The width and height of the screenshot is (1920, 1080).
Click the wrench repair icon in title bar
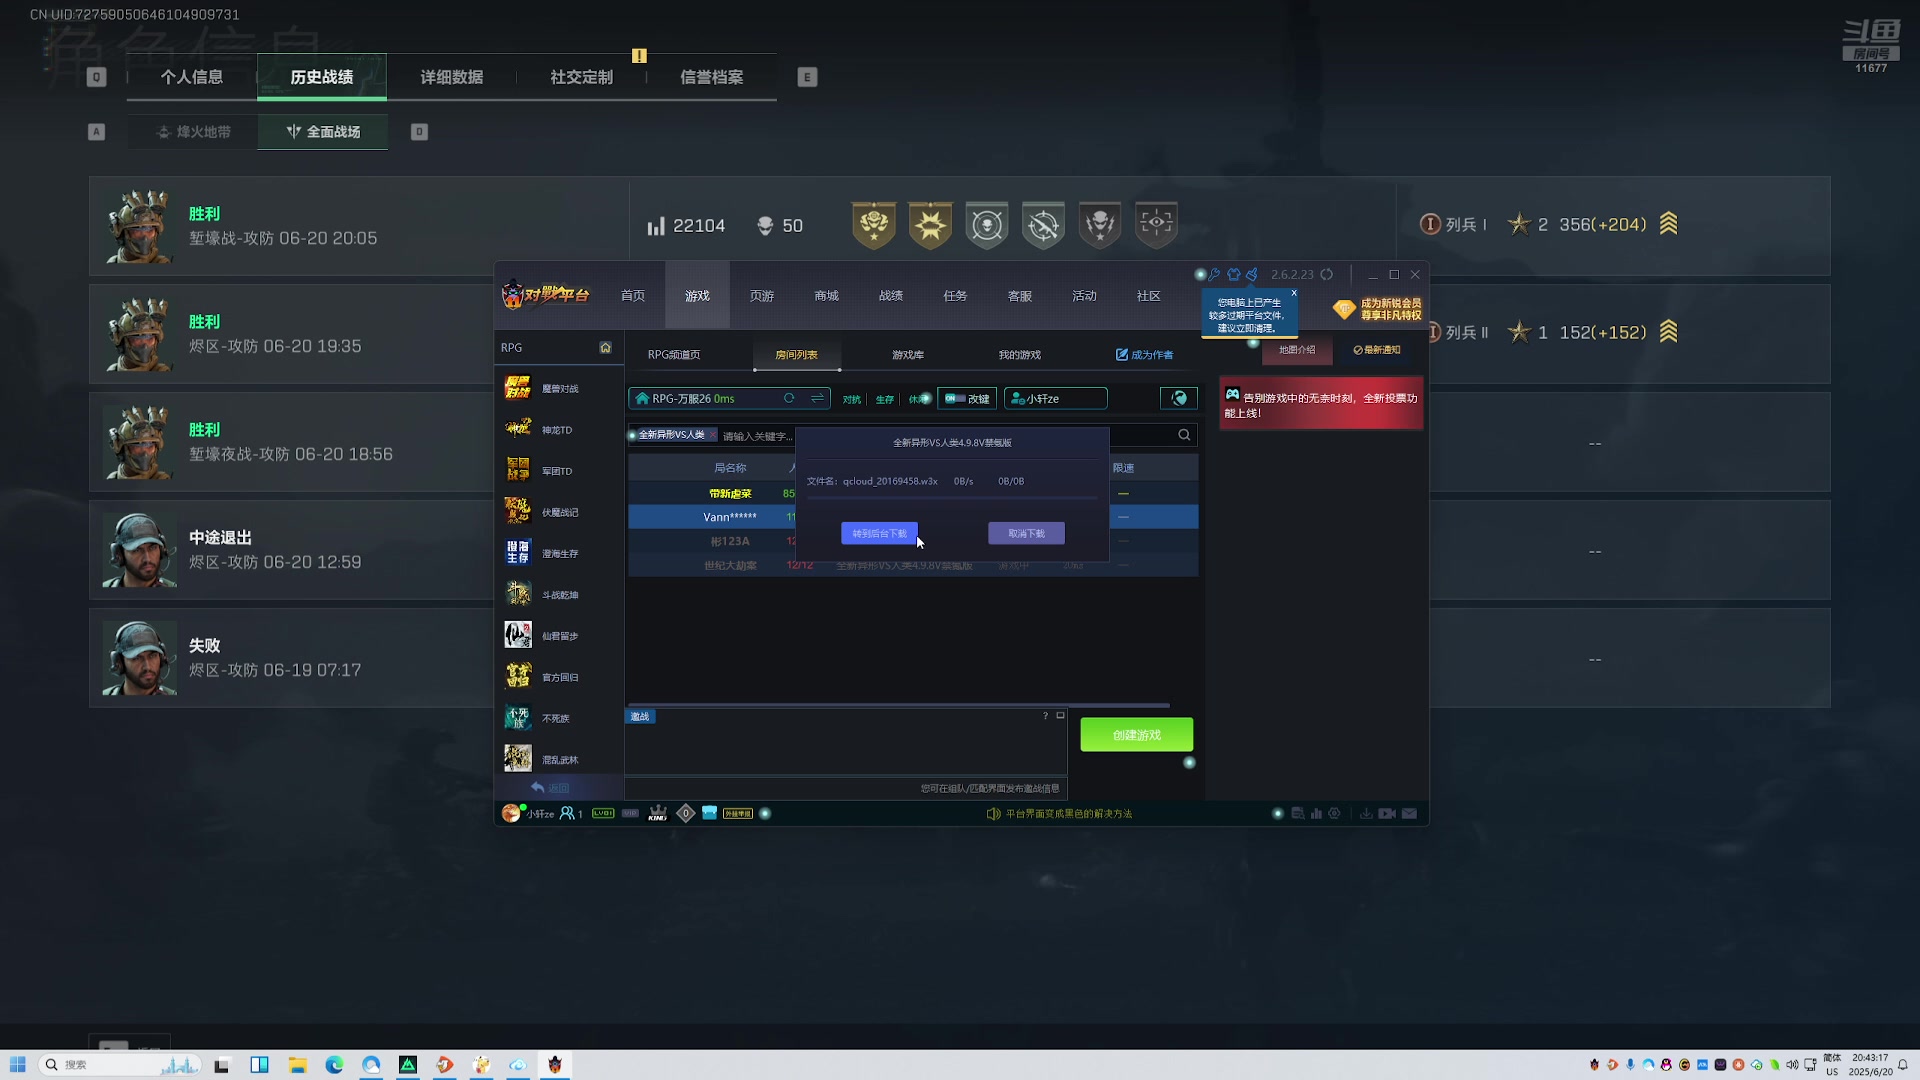(x=1214, y=274)
